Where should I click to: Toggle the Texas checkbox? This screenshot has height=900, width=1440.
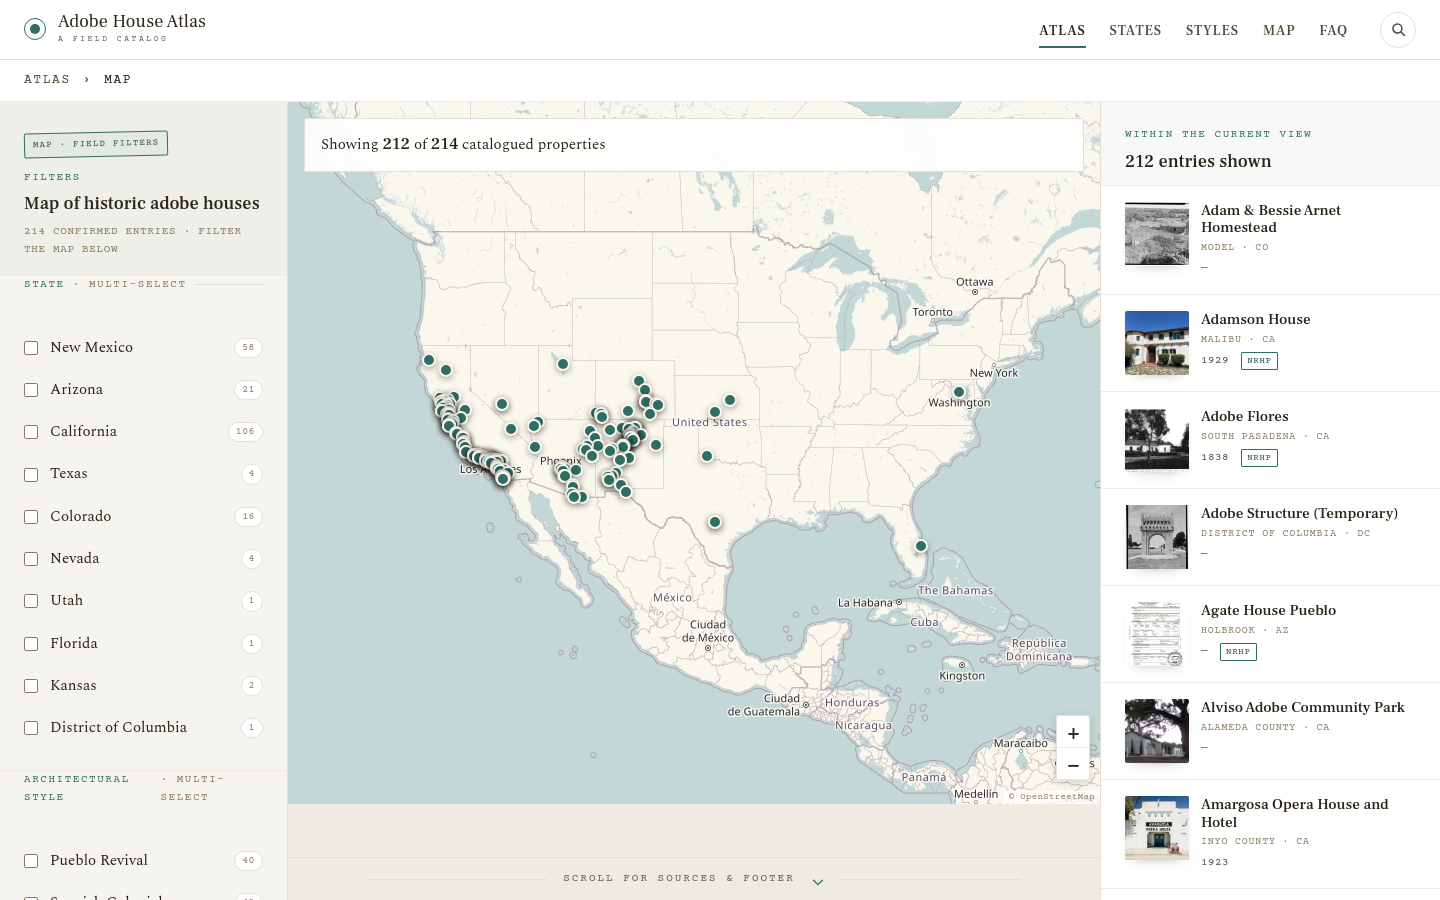click(x=31, y=474)
